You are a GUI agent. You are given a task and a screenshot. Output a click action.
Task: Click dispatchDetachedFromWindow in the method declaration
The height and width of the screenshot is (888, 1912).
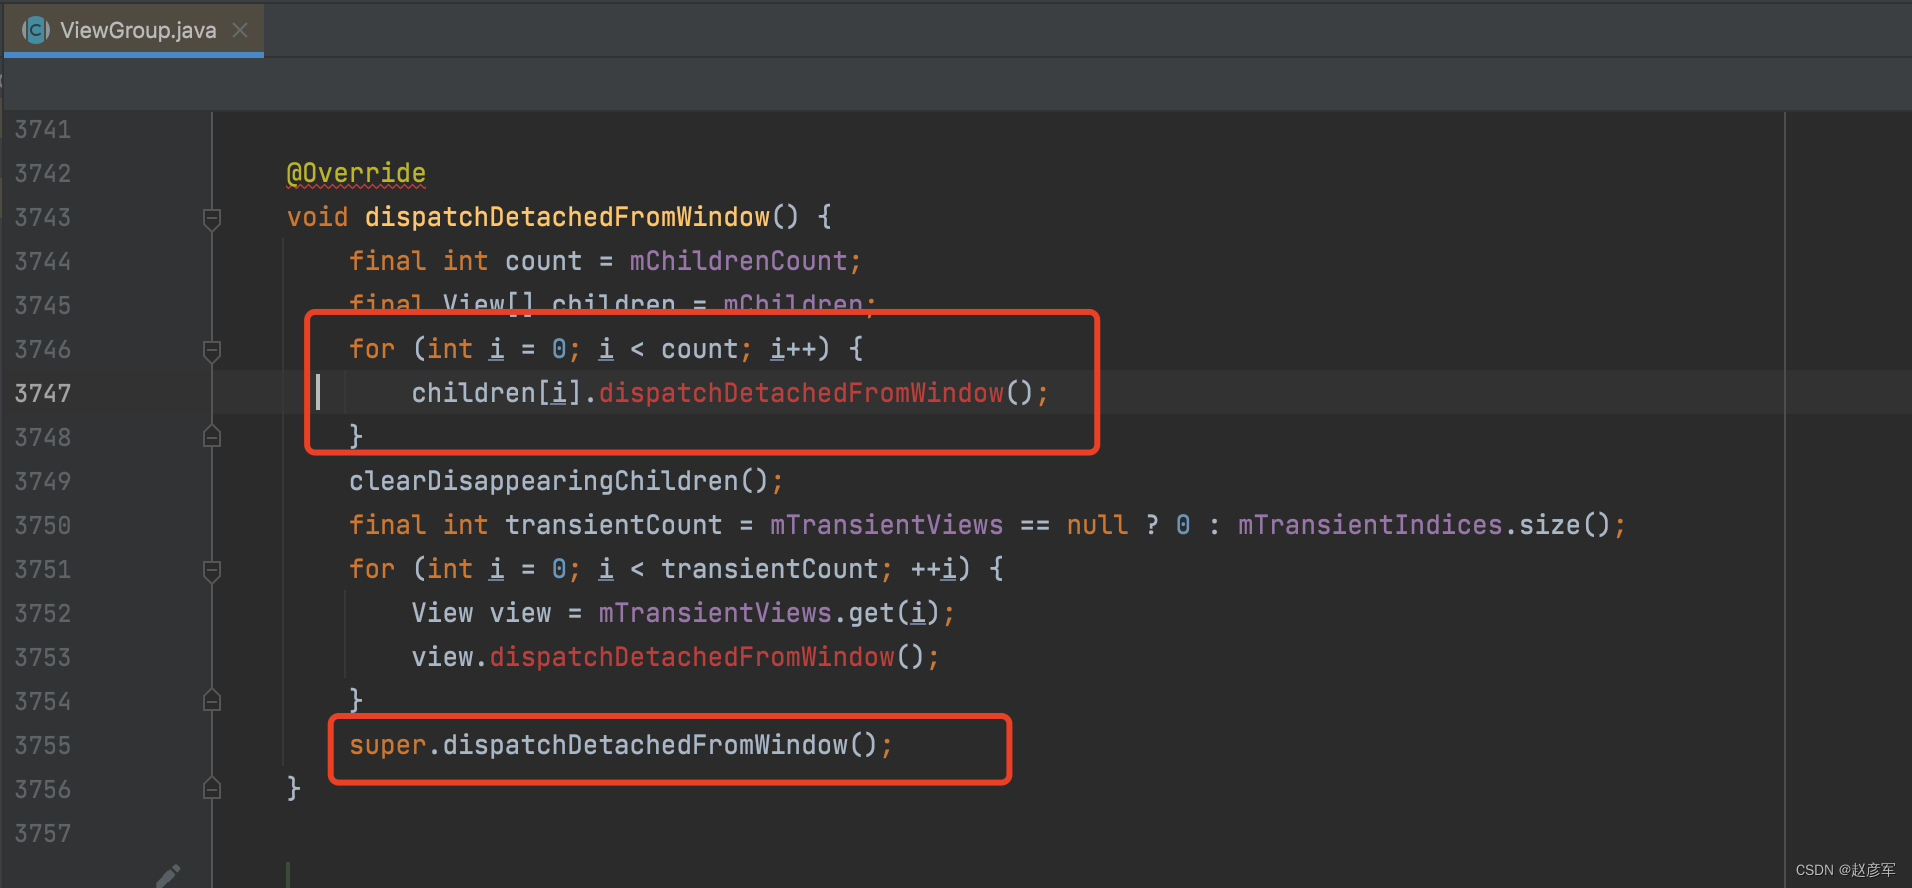(x=567, y=218)
